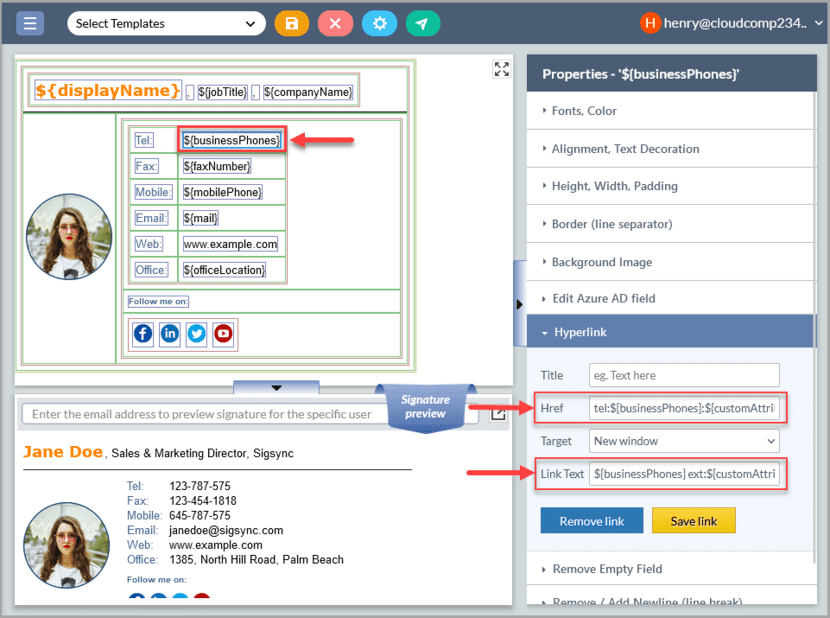Open the Select Templates dropdown
Viewport: 830px width, 618px height.
(x=166, y=23)
